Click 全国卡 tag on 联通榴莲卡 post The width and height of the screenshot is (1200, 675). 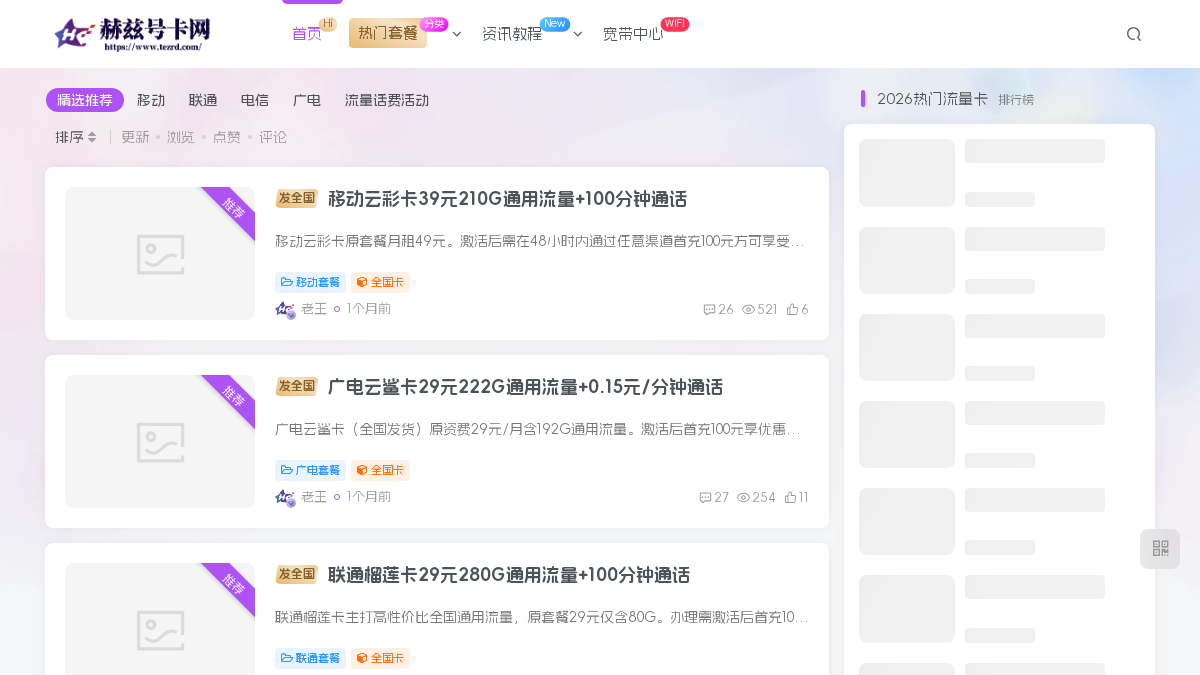click(380, 658)
